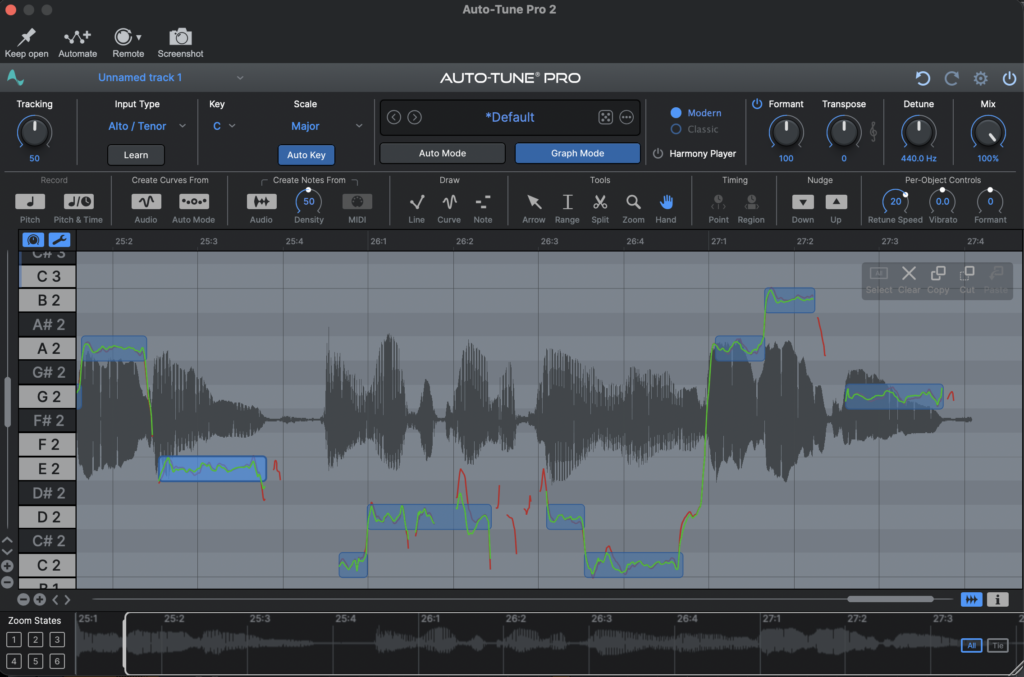The image size is (1024, 677).
Task: Recall Zoom State 1
Action: coord(14,639)
